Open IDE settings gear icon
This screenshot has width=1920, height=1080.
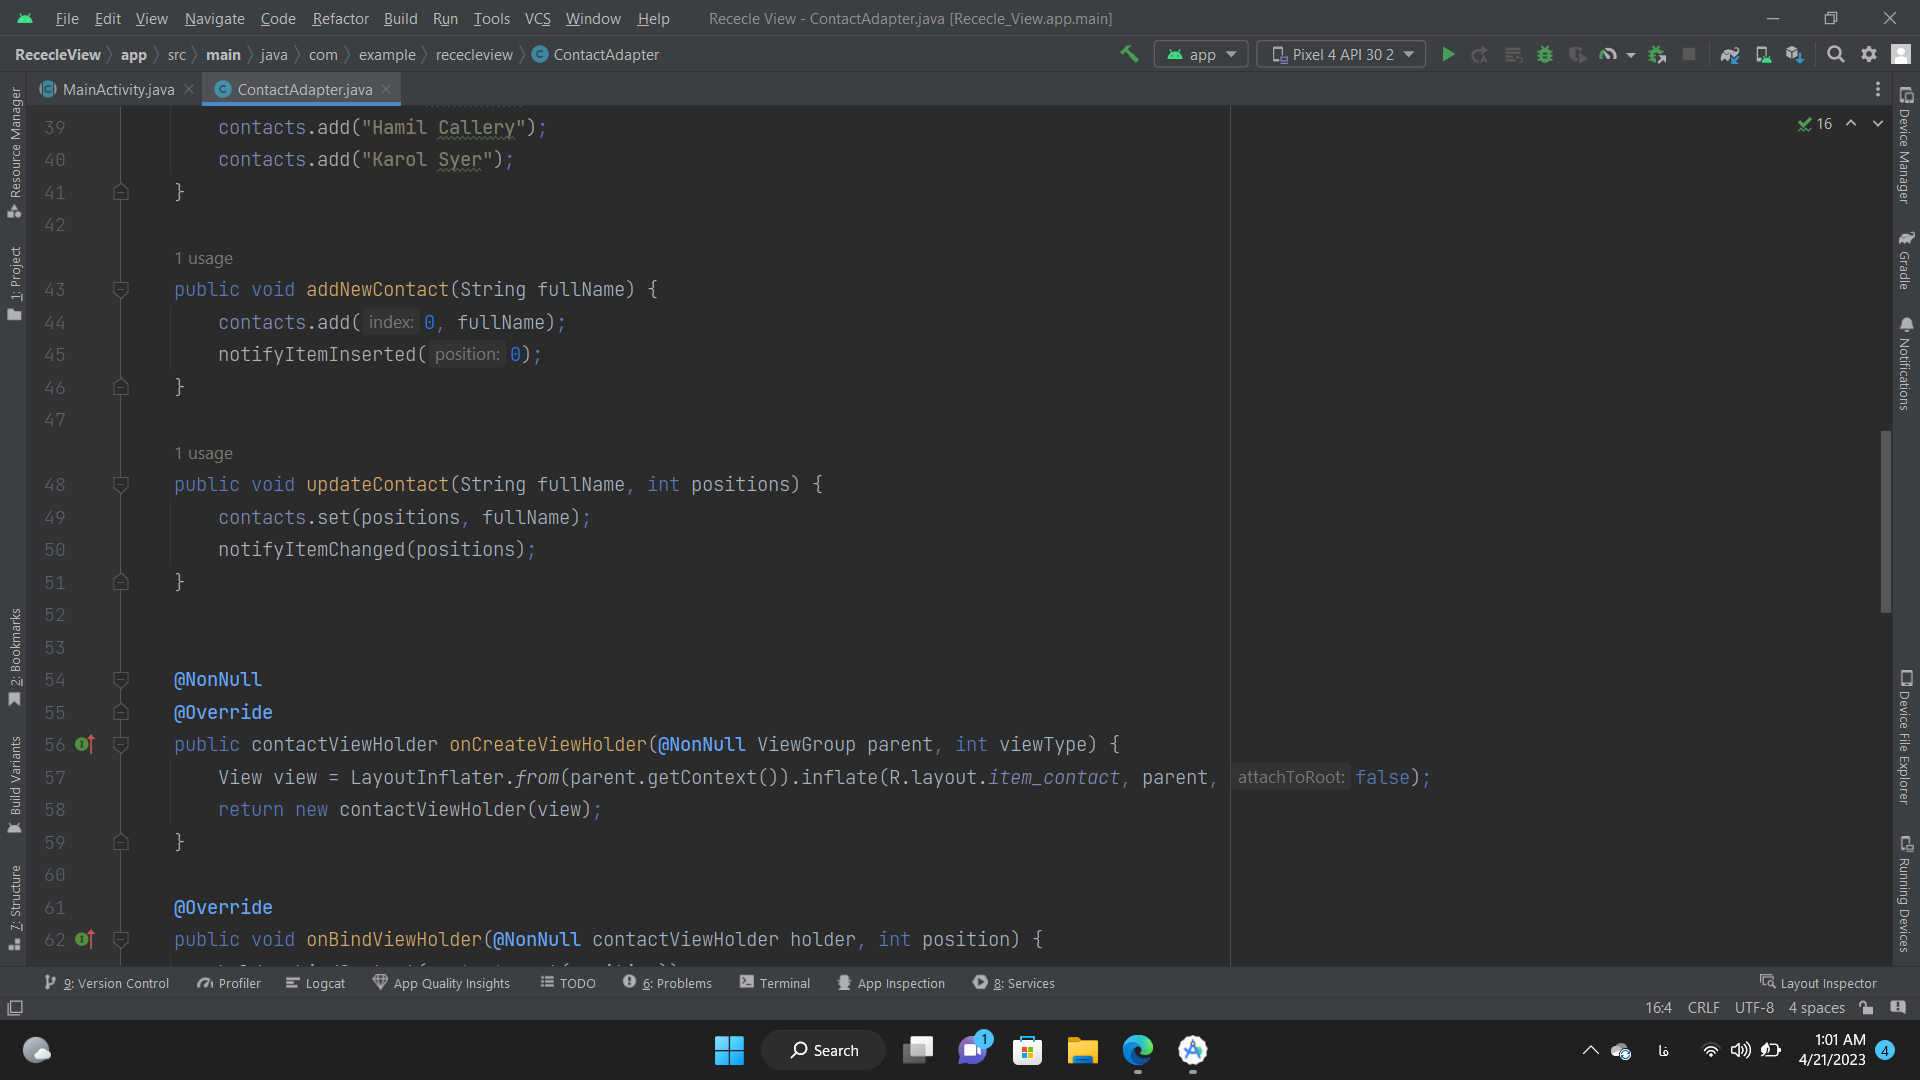point(1868,54)
